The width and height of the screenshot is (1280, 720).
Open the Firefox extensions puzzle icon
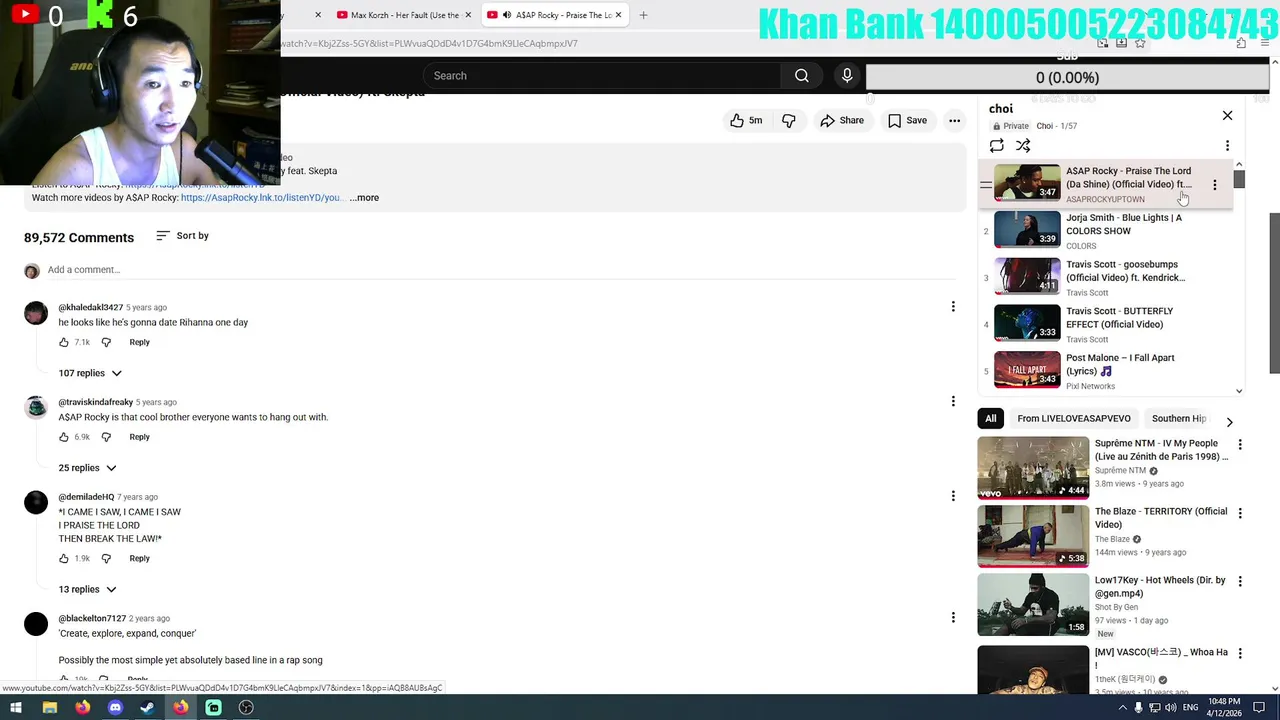point(1241,43)
